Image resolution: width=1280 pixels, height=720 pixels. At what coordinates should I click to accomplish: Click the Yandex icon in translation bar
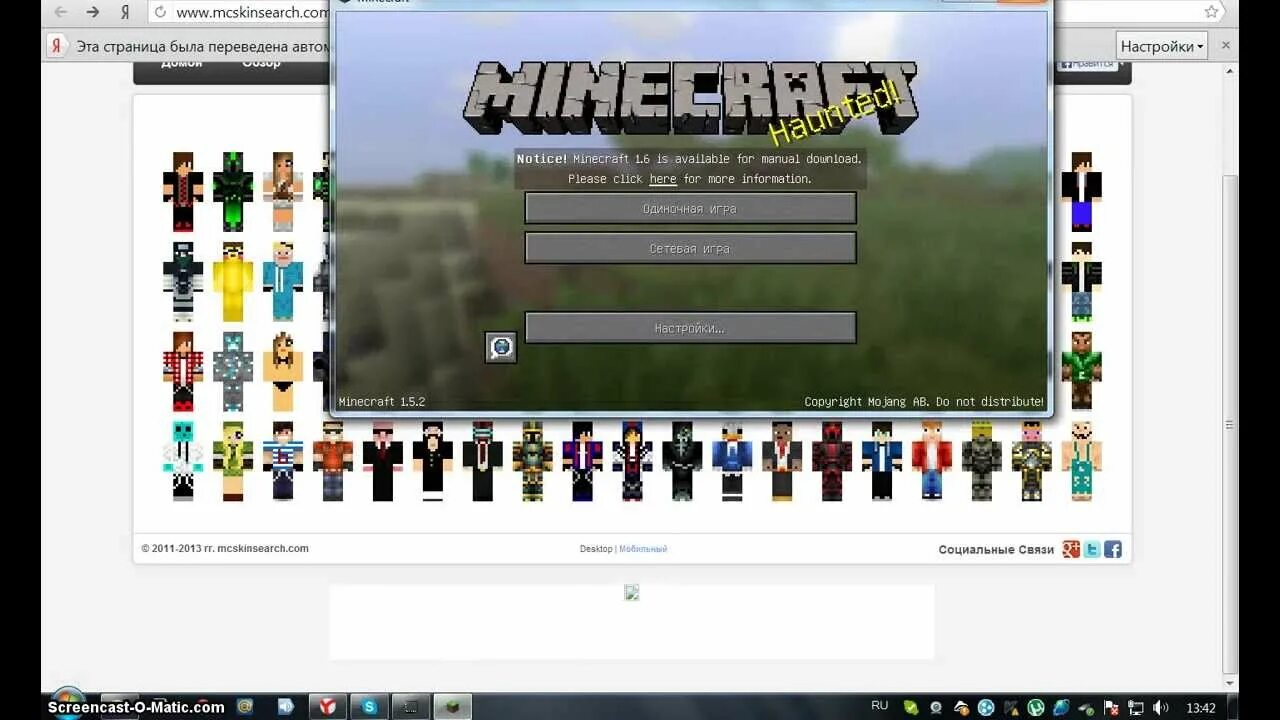[57, 46]
